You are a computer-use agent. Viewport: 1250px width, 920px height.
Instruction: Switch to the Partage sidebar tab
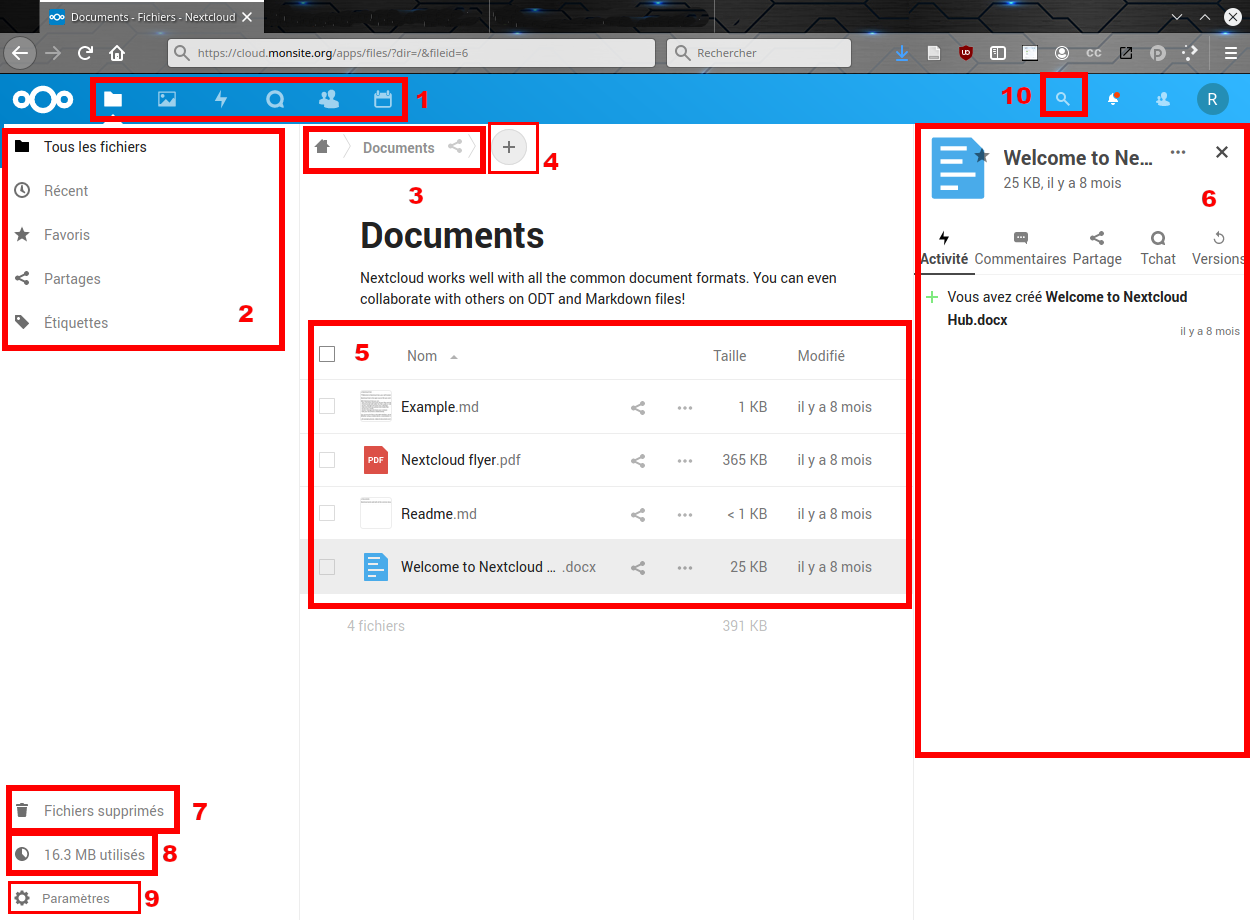click(1097, 248)
